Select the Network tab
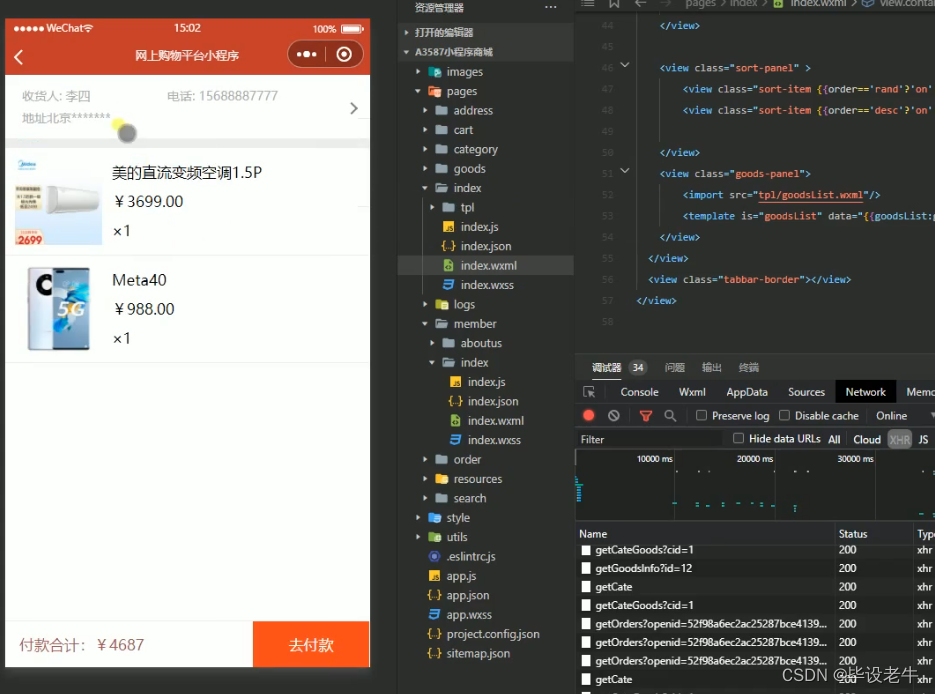Viewport: 935px width, 694px height. click(865, 392)
